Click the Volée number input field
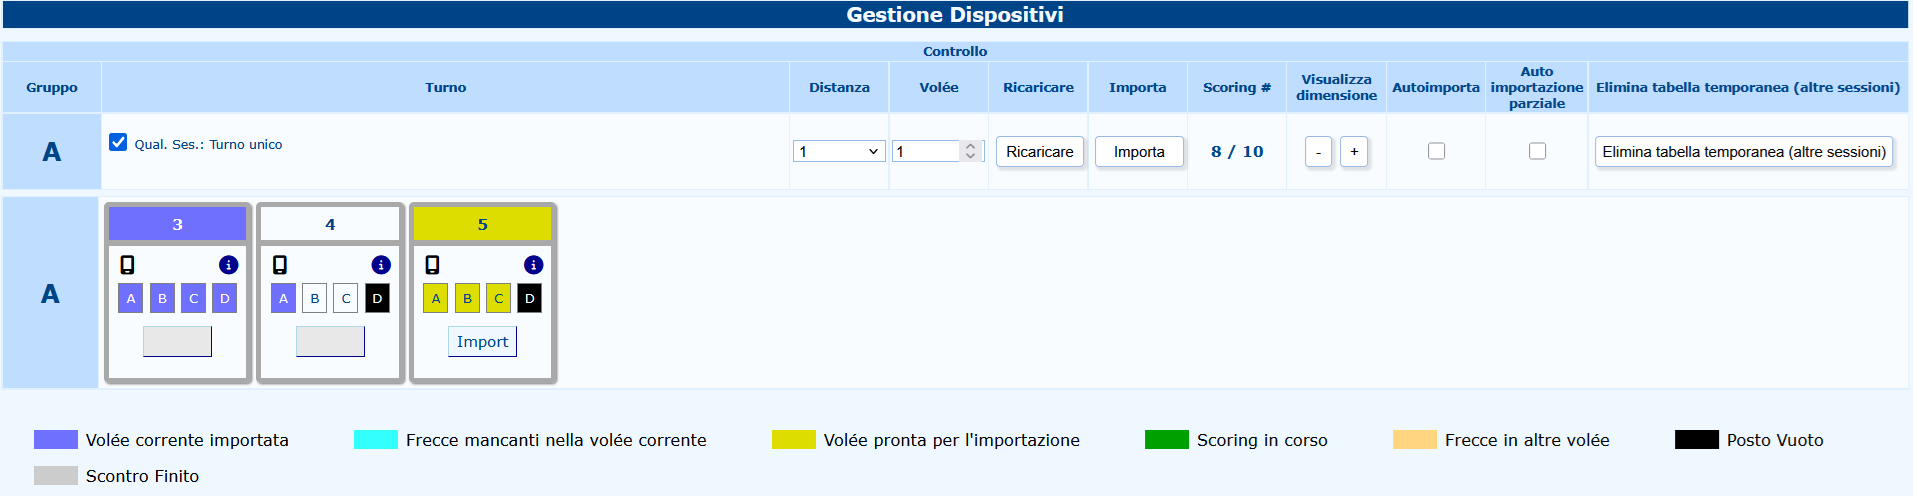 pyautogui.click(x=927, y=151)
